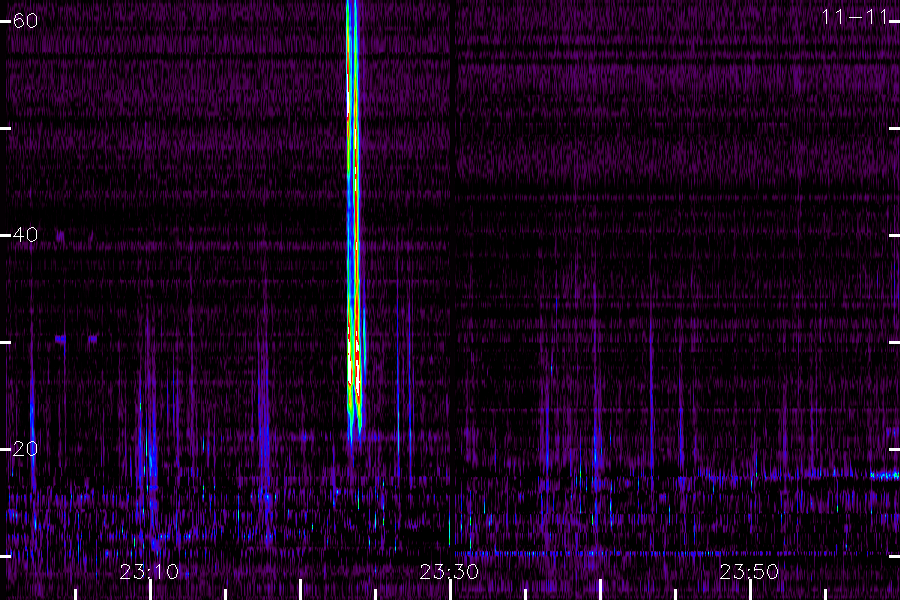Screen dimensions: 900x600
Task: Select the 40 frequency axis label
Action: [25, 234]
